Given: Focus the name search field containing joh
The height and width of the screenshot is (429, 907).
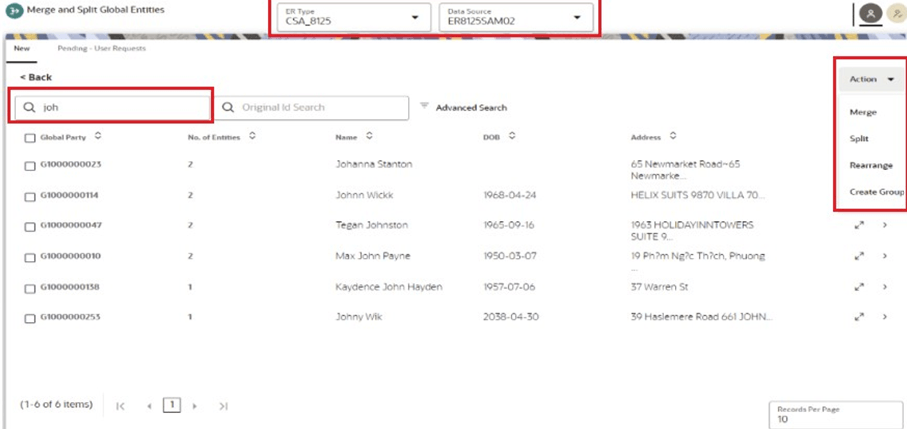Looking at the screenshot, I should (113, 108).
